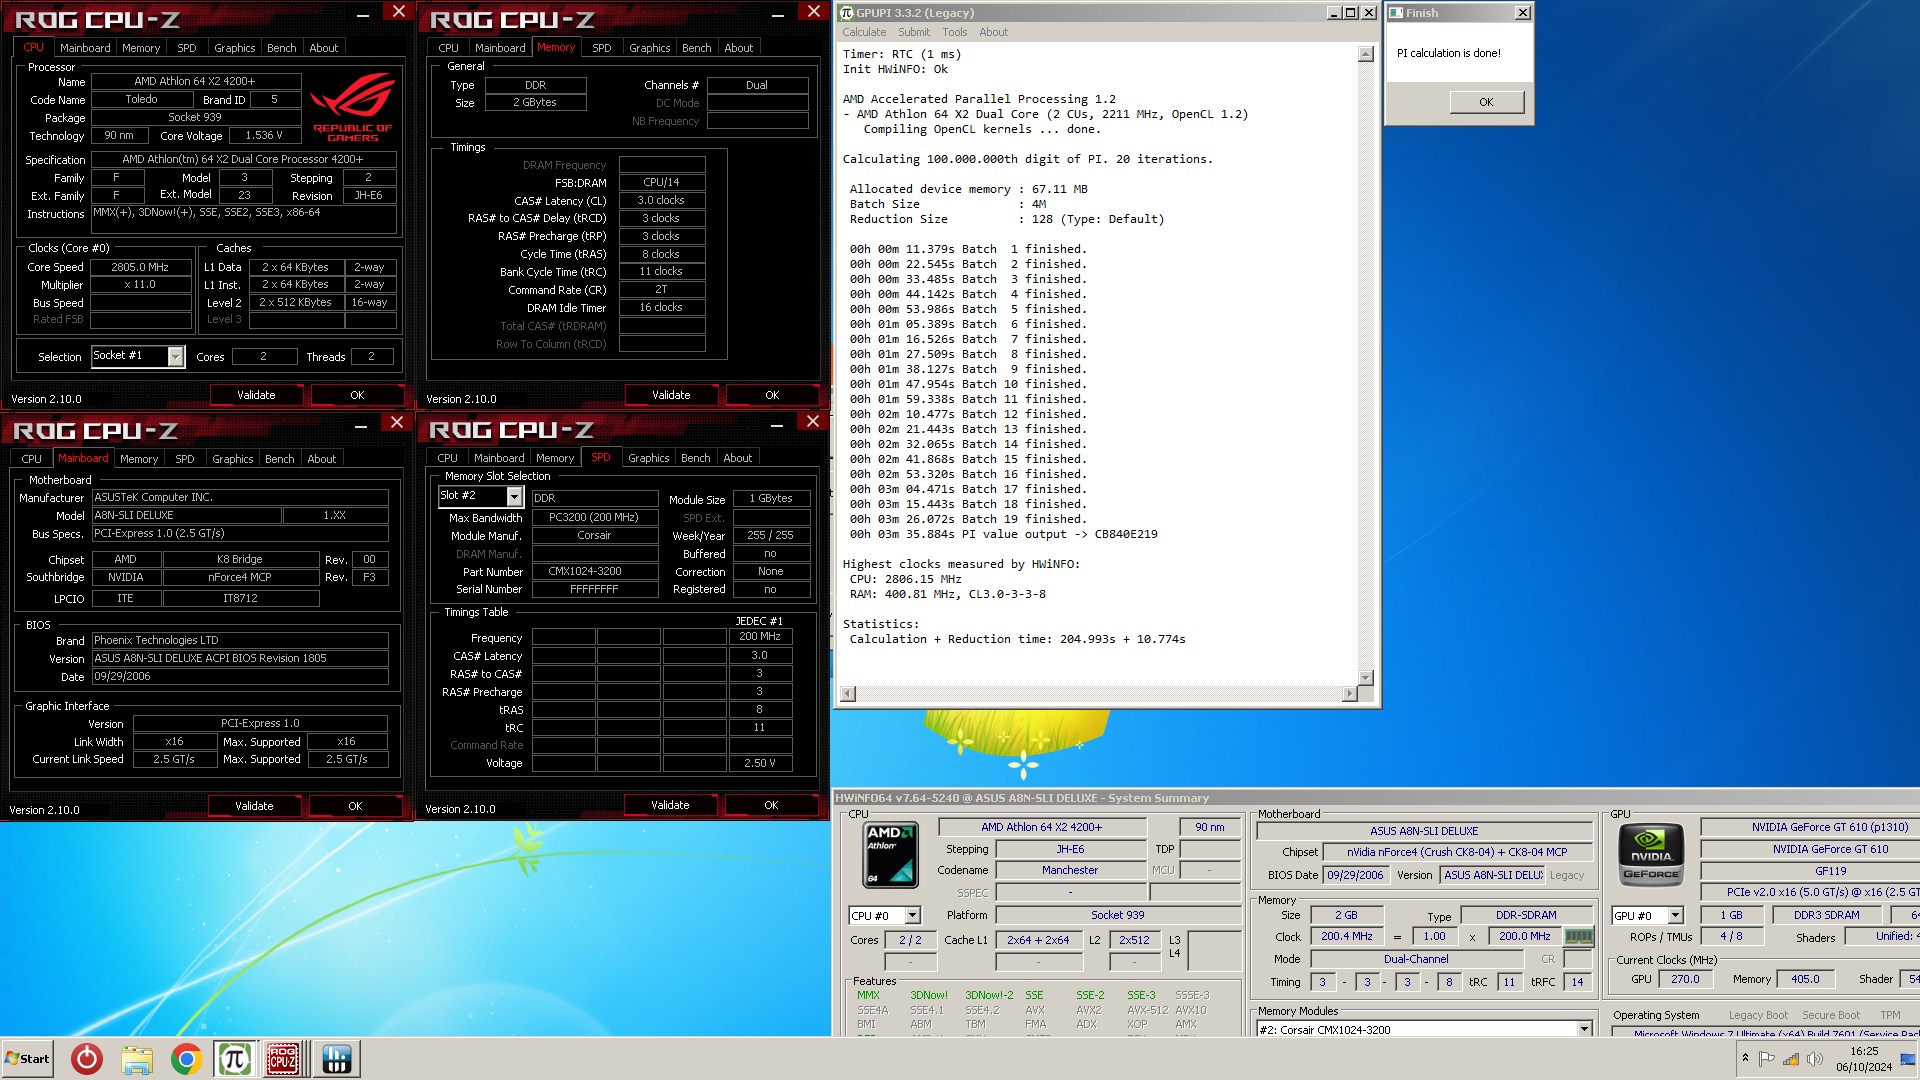Click Validate in the SPD CPU-Z window
1920x1080 pixels.
pos(670,805)
